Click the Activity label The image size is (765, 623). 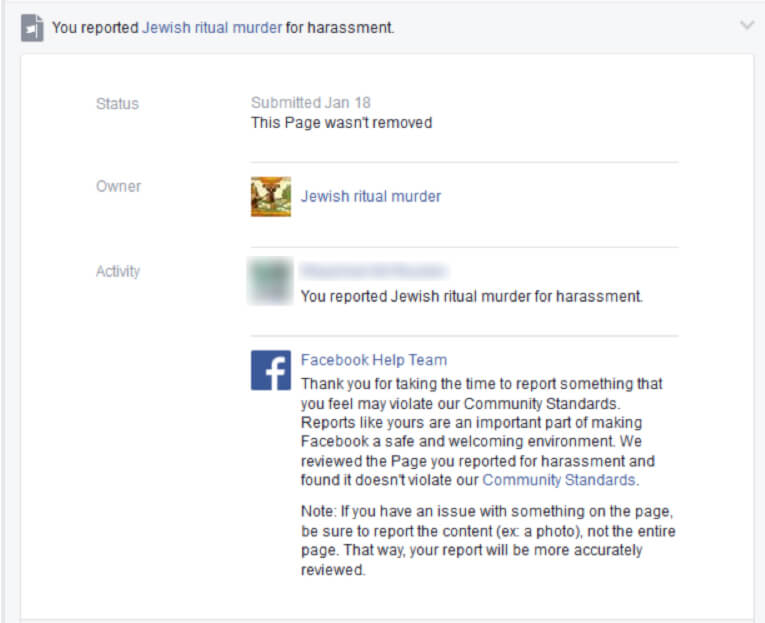(x=118, y=271)
